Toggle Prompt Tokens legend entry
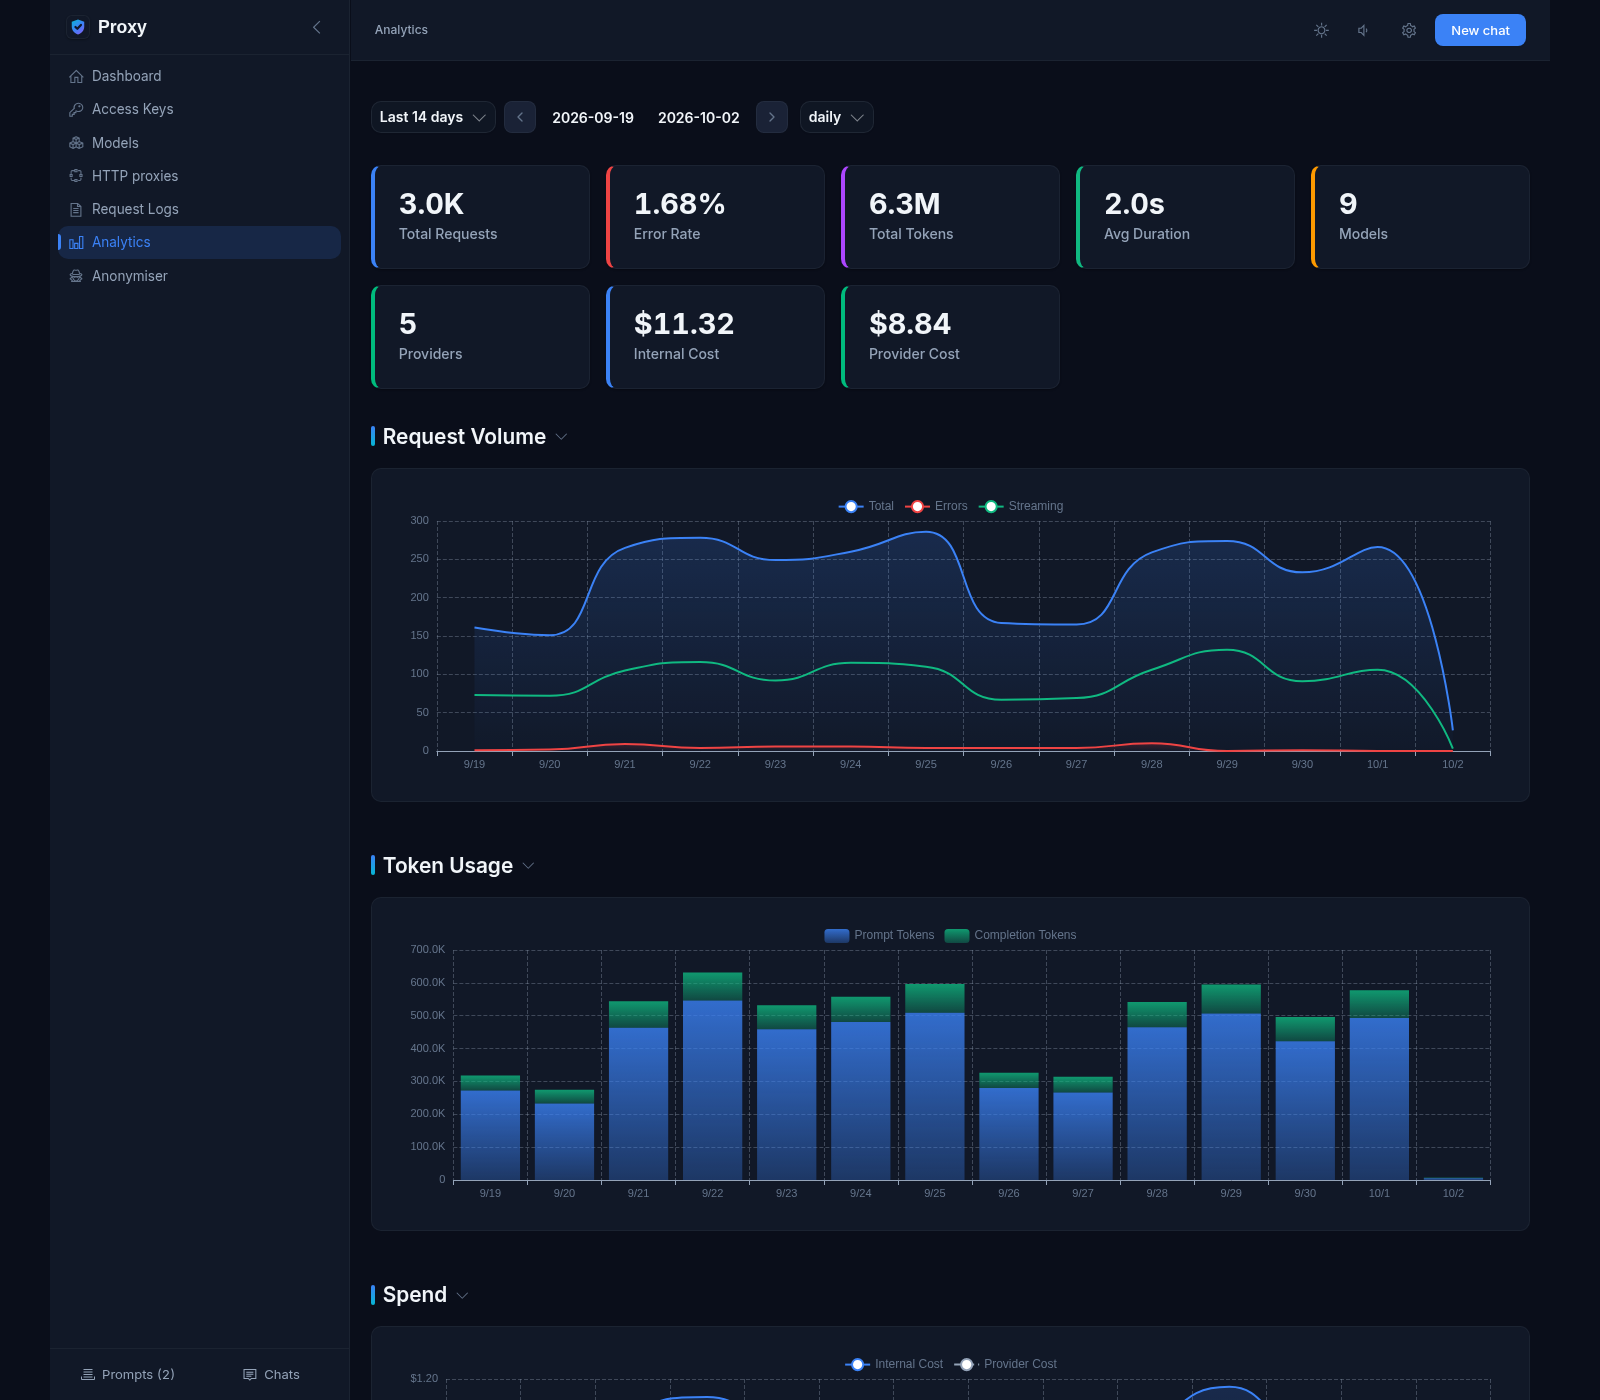The image size is (1600, 1400). [x=879, y=935]
